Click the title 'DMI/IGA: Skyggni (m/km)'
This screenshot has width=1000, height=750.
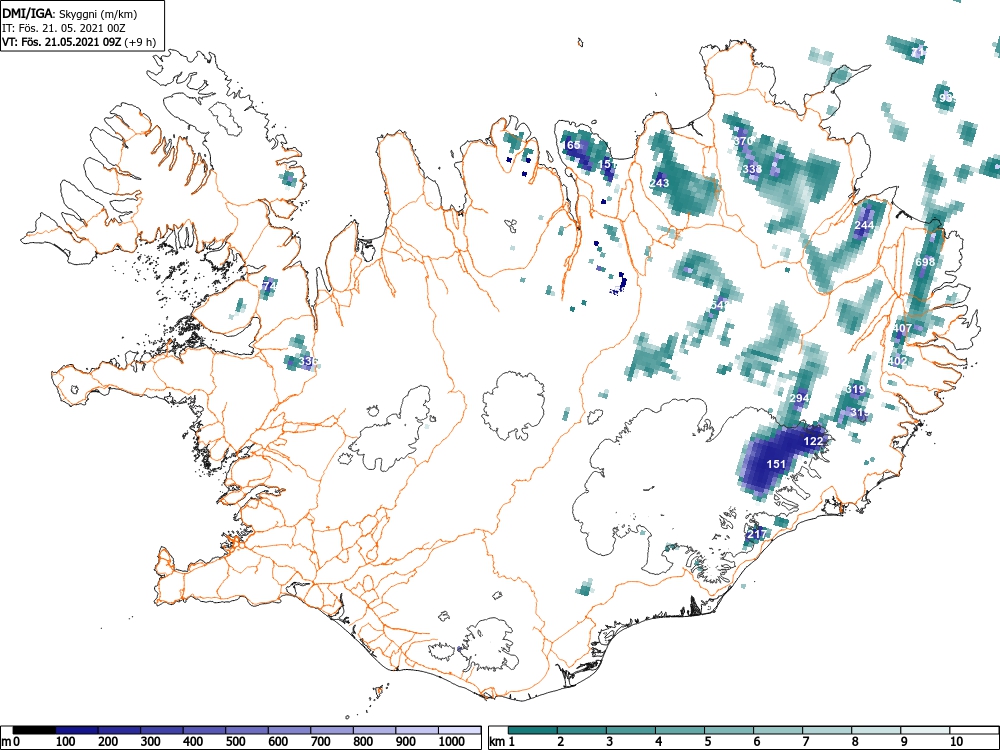[x=70, y=13]
